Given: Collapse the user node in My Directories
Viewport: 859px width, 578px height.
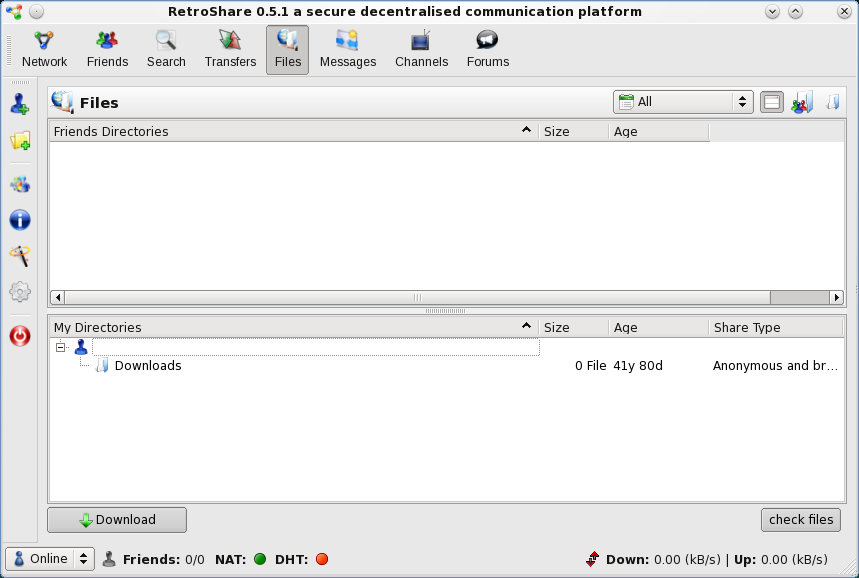Looking at the screenshot, I should (x=61, y=347).
